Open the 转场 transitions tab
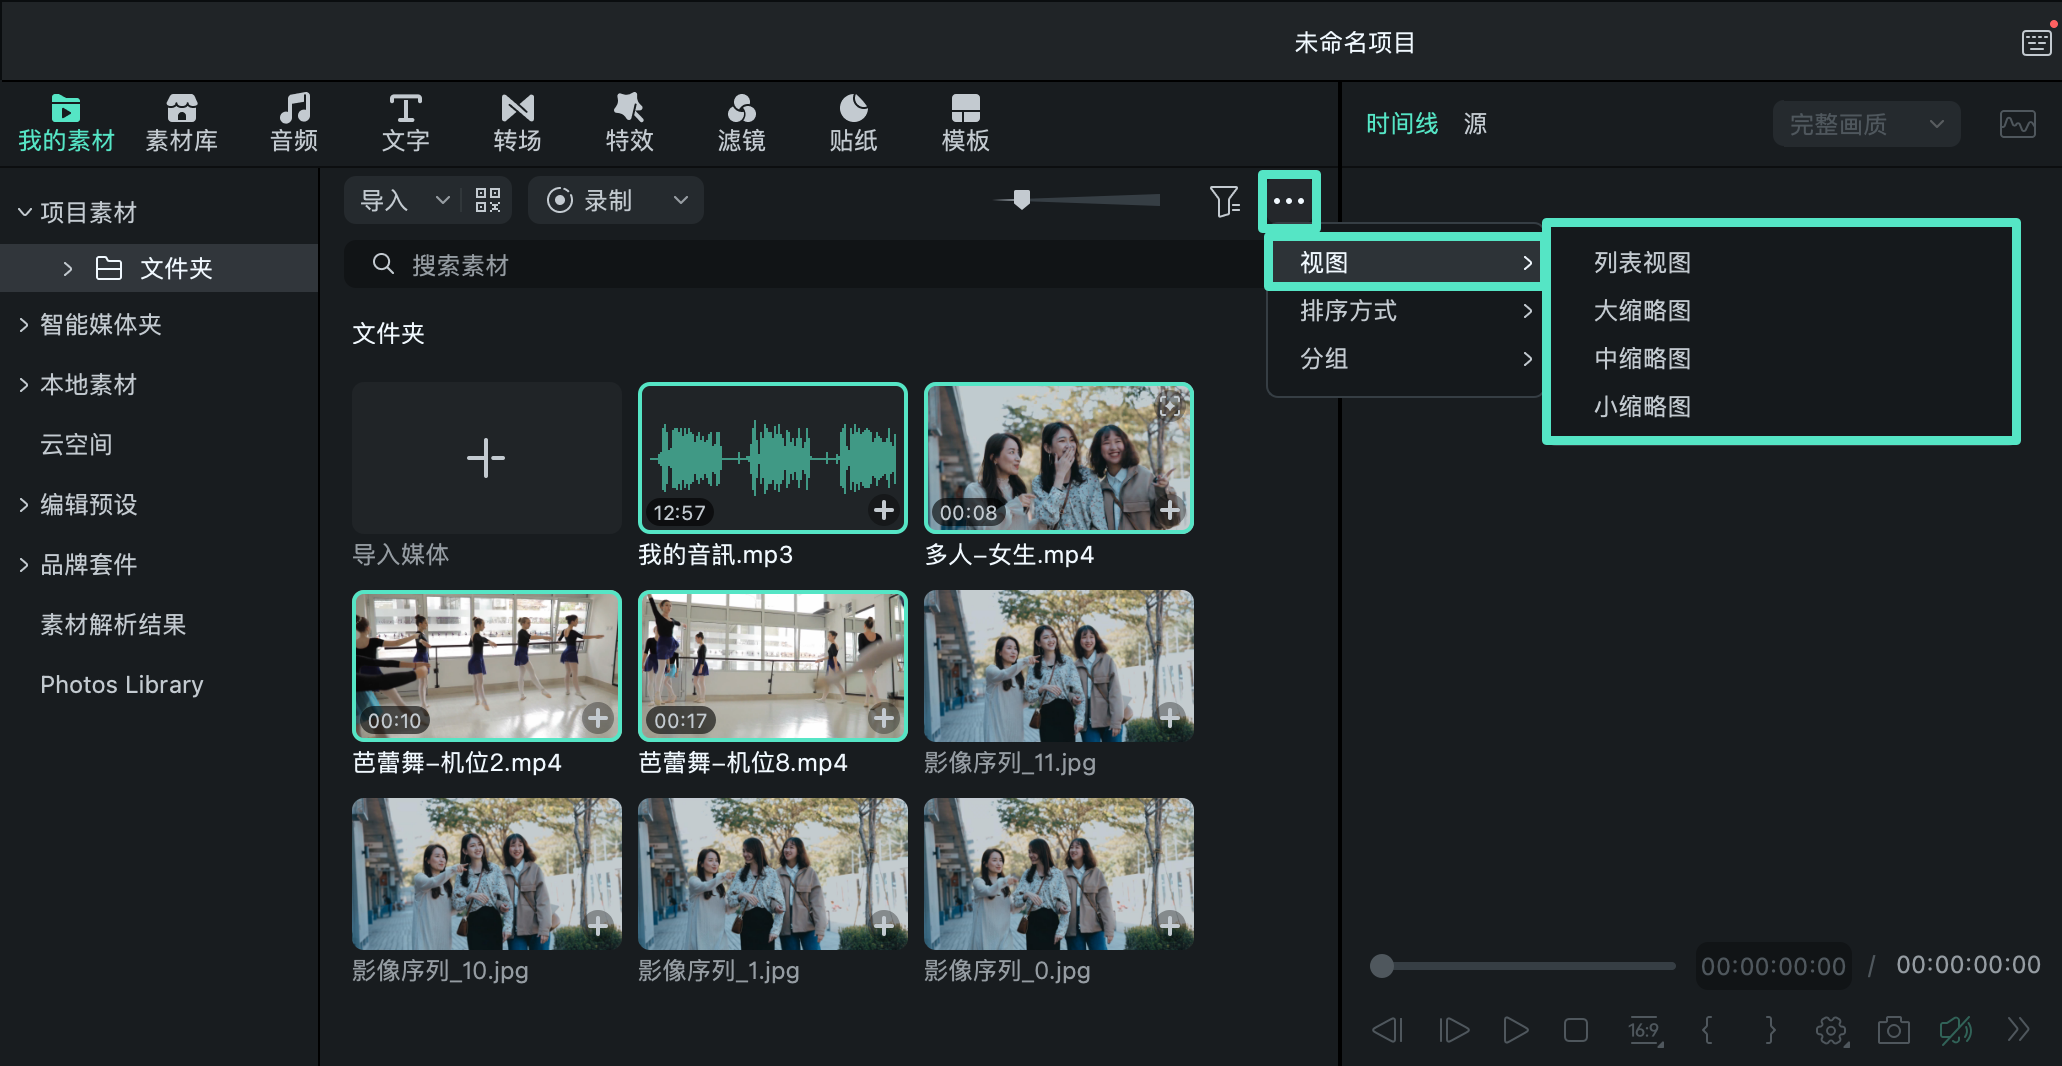Image resolution: width=2062 pixels, height=1066 pixels. click(x=517, y=123)
